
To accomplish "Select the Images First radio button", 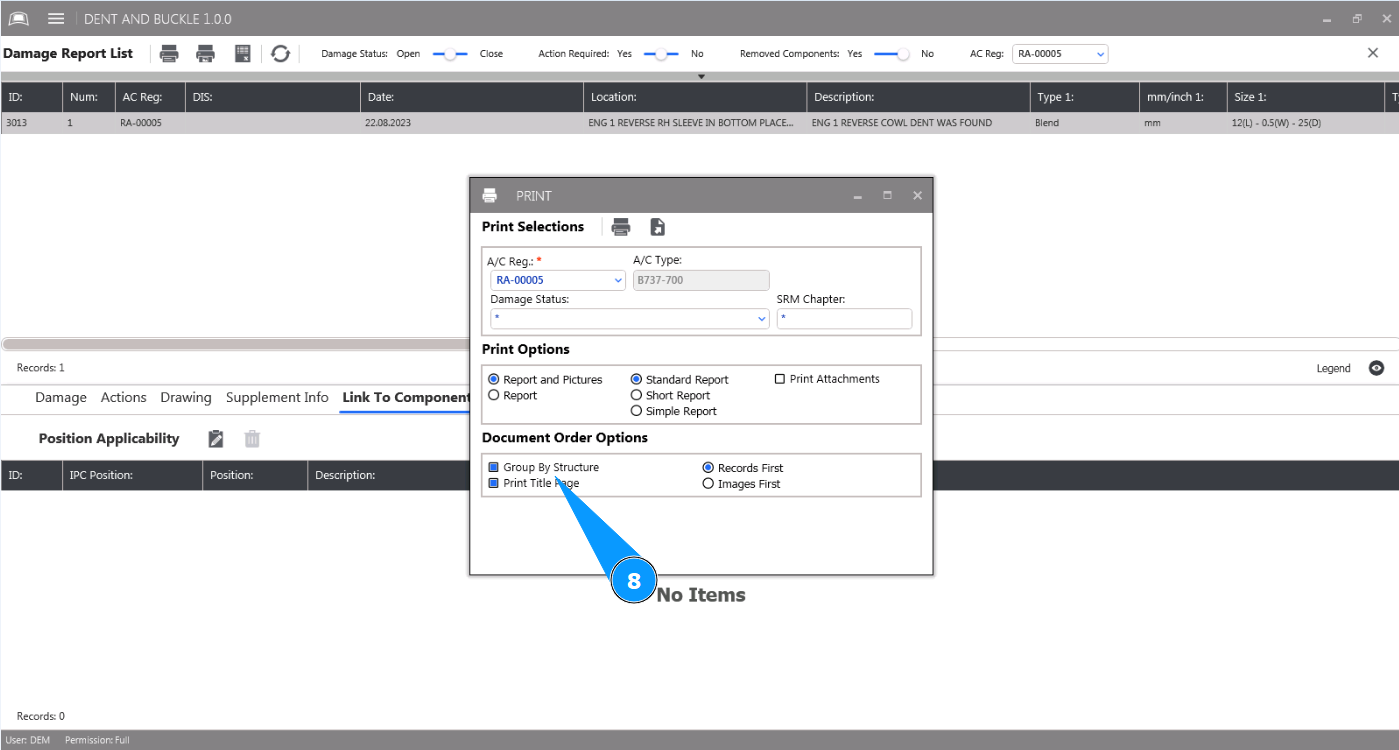I will tap(708, 484).
